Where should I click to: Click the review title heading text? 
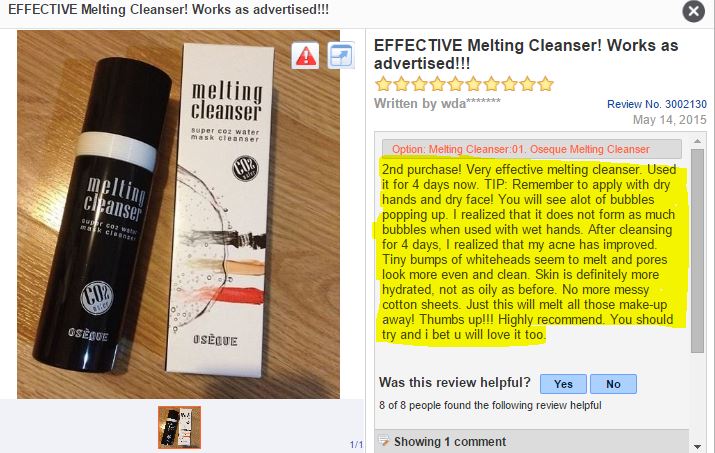[x=526, y=54]
